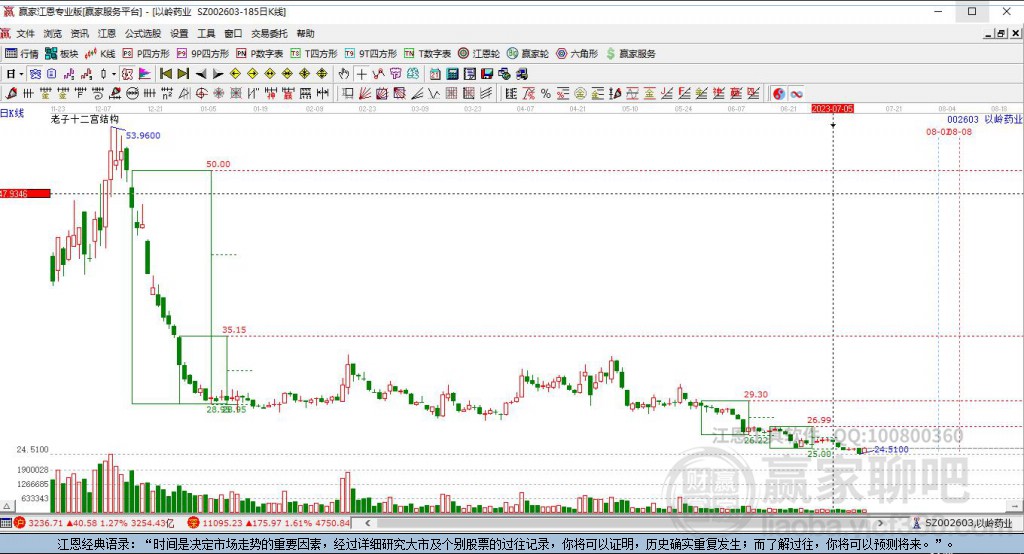Click the up-triangle button beside volume panel
This screenshot has width=1024, height=554.
point(7,506)
